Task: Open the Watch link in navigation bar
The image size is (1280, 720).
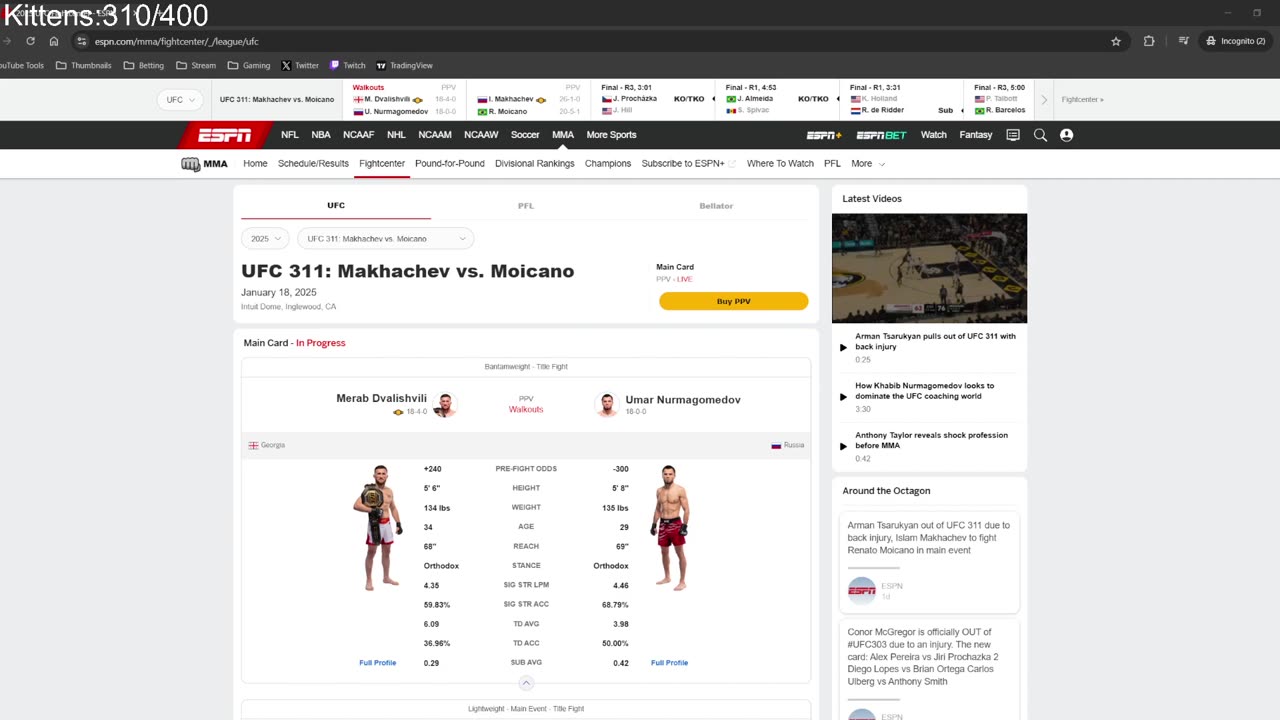Action: point(934,135)
